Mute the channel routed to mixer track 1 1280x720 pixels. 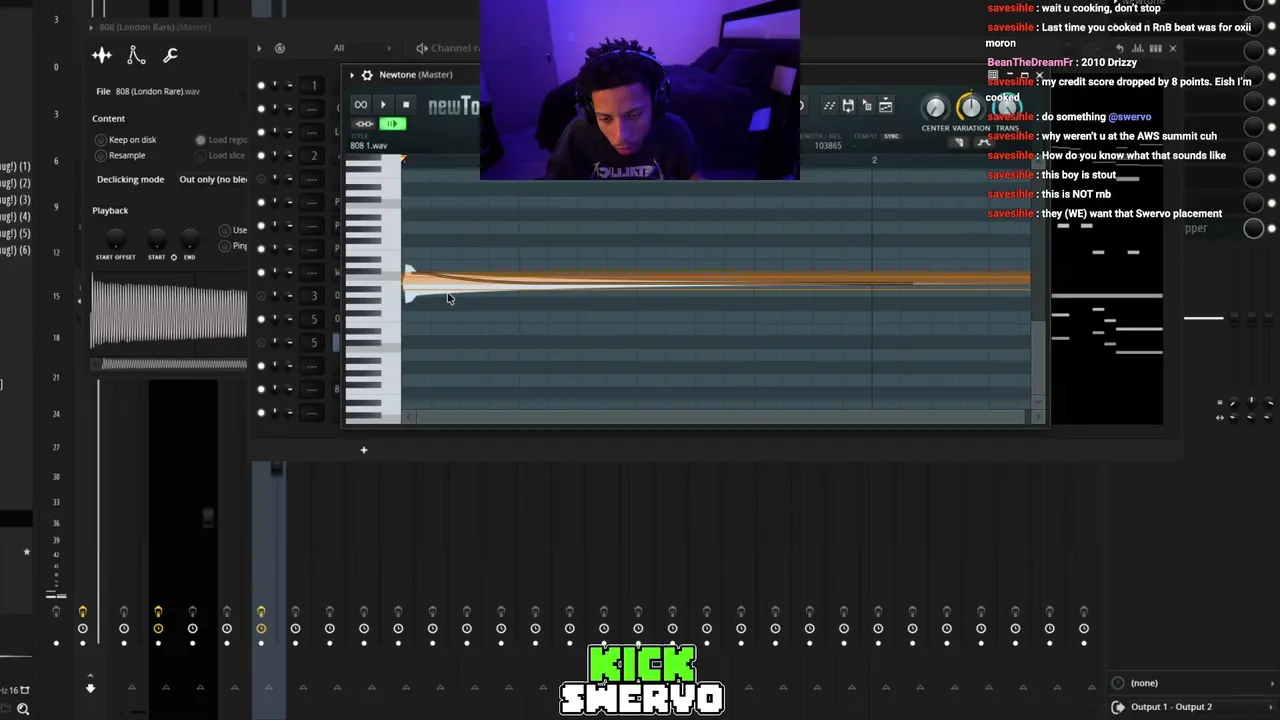pos(261,85)
